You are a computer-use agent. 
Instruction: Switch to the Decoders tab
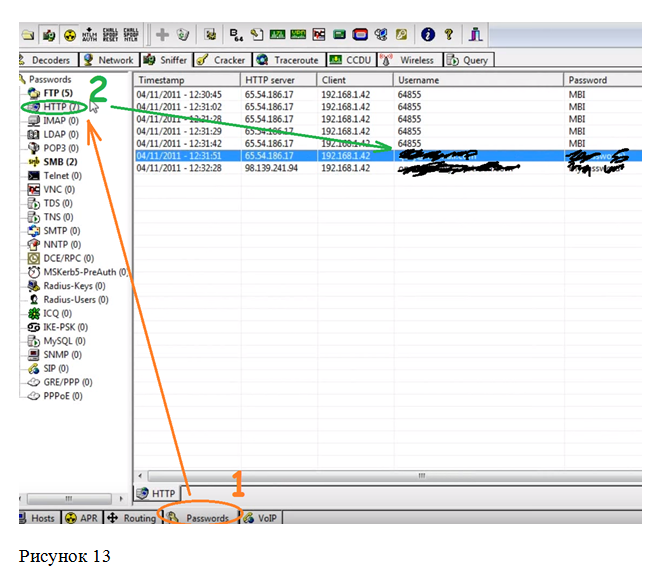pos(48,60)
